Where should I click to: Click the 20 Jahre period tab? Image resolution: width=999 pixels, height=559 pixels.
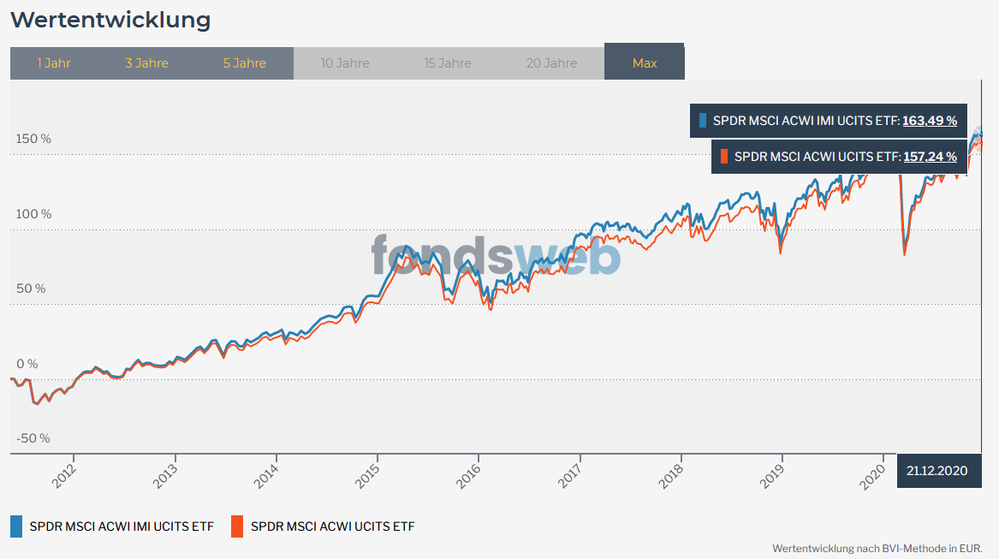552,63
